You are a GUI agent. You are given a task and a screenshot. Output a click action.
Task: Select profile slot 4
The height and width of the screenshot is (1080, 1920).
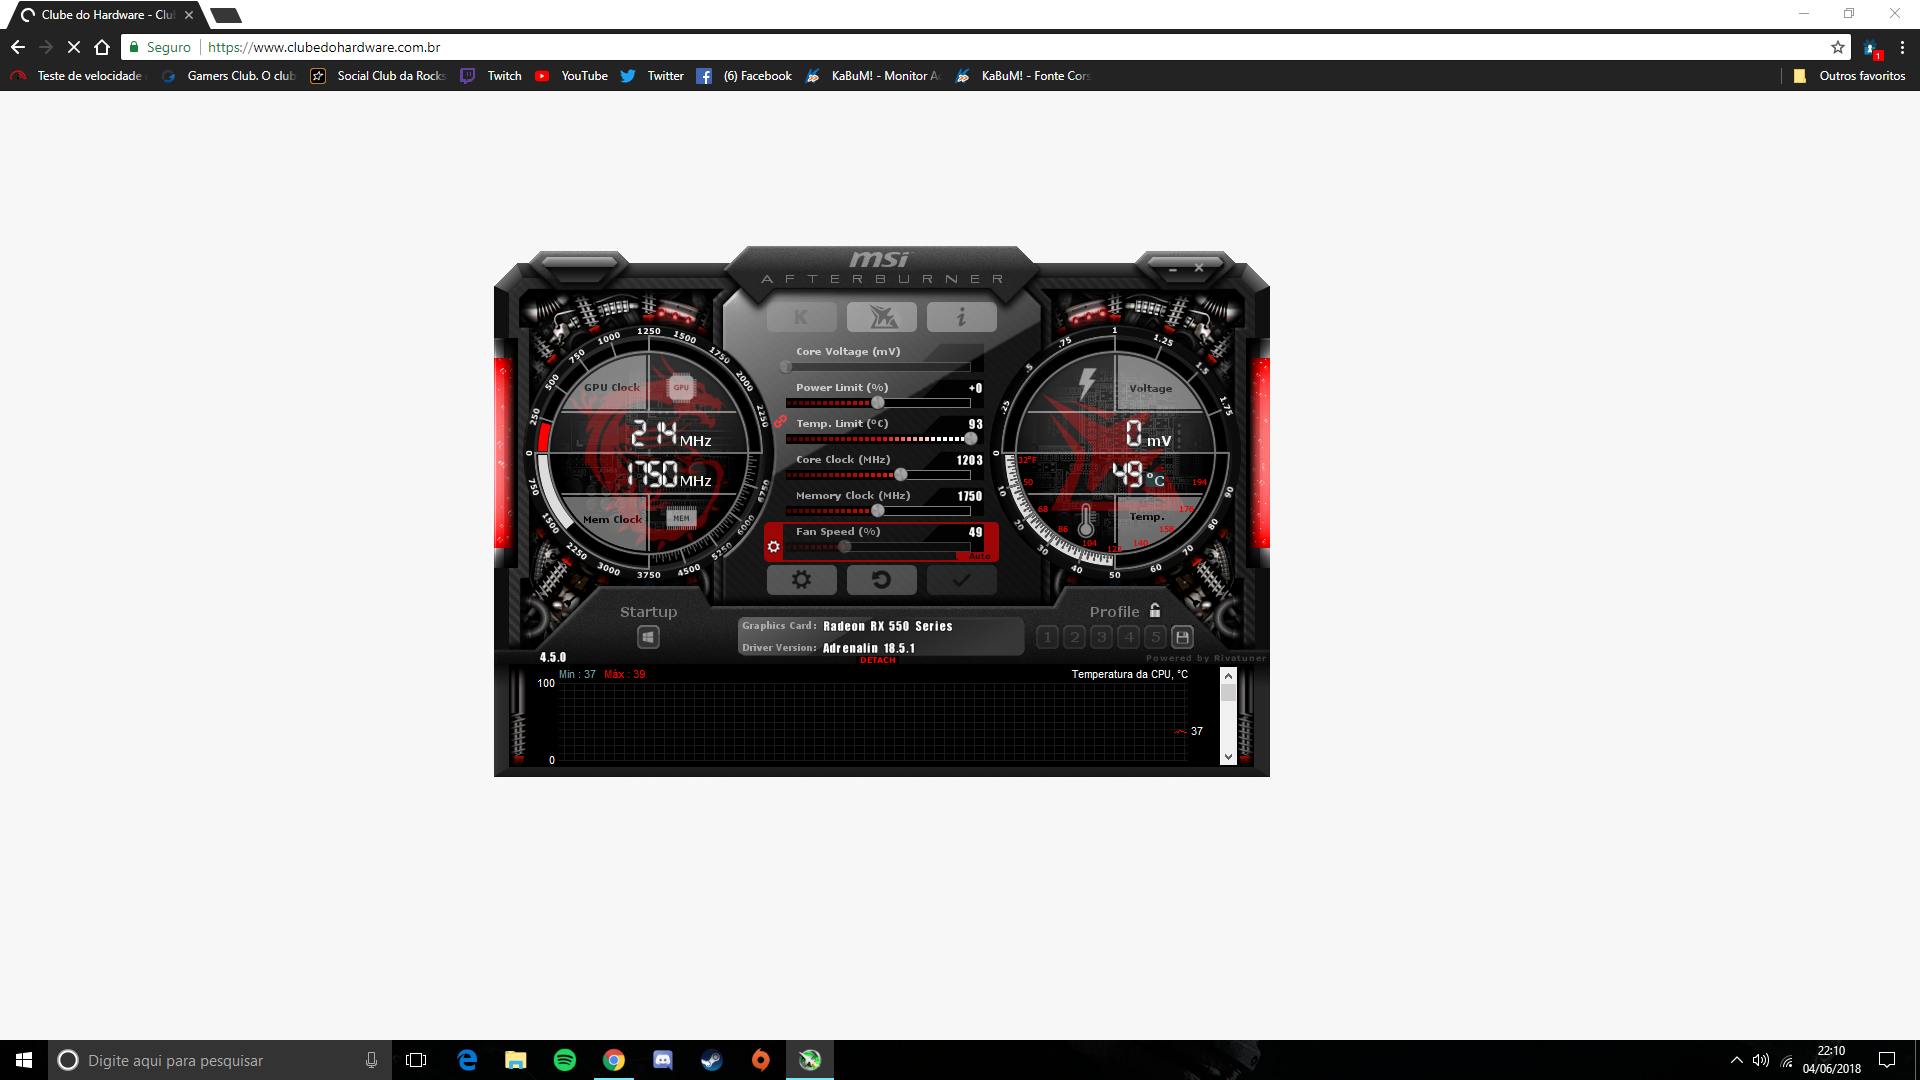point(1128,637)
